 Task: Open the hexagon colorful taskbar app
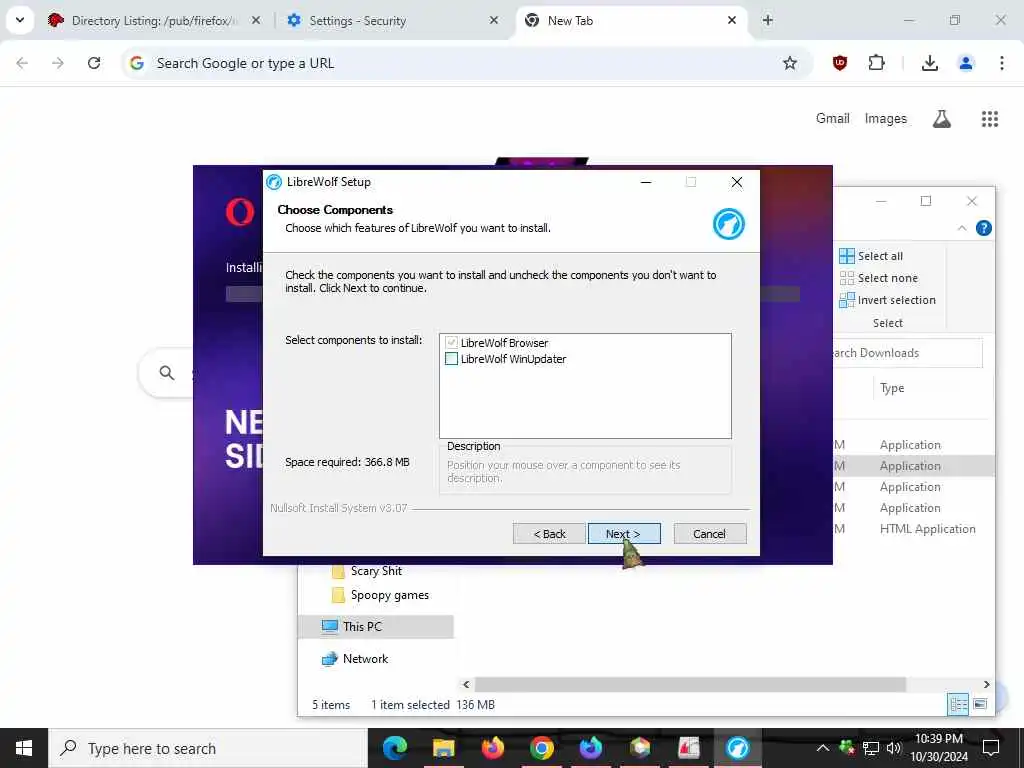[x=639, y=748]
